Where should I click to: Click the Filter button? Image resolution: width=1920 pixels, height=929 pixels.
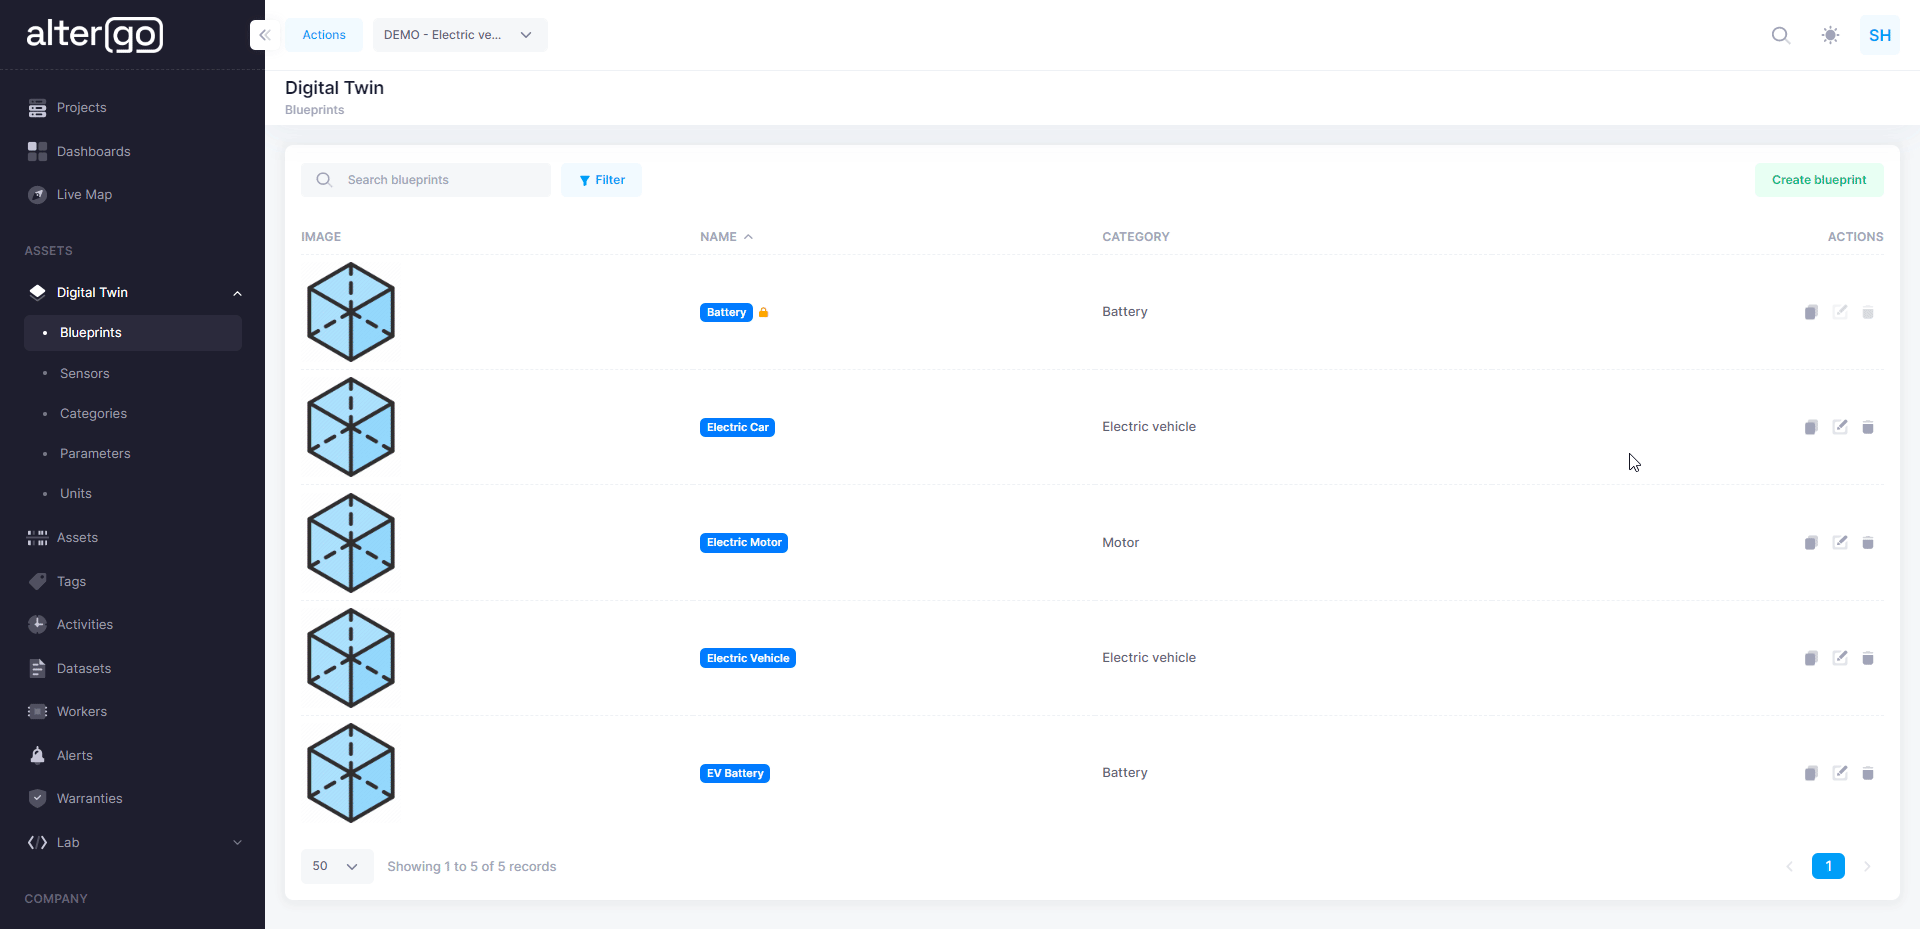tap(601, 180)
